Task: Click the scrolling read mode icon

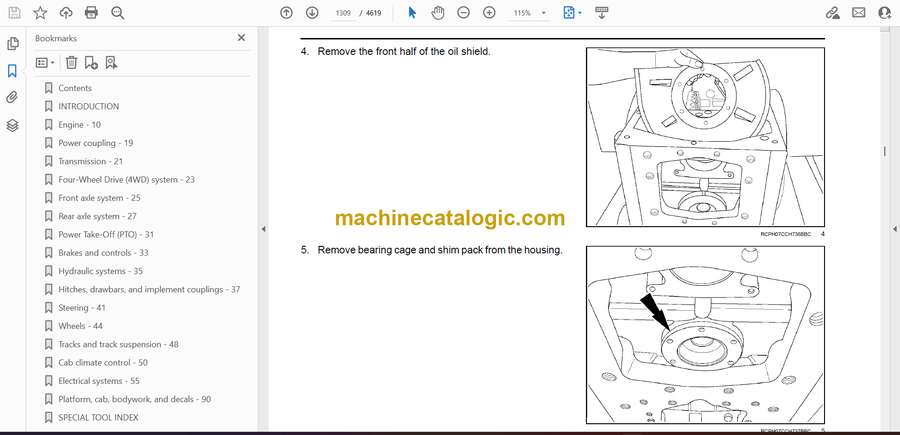Action: coord(602,13)
